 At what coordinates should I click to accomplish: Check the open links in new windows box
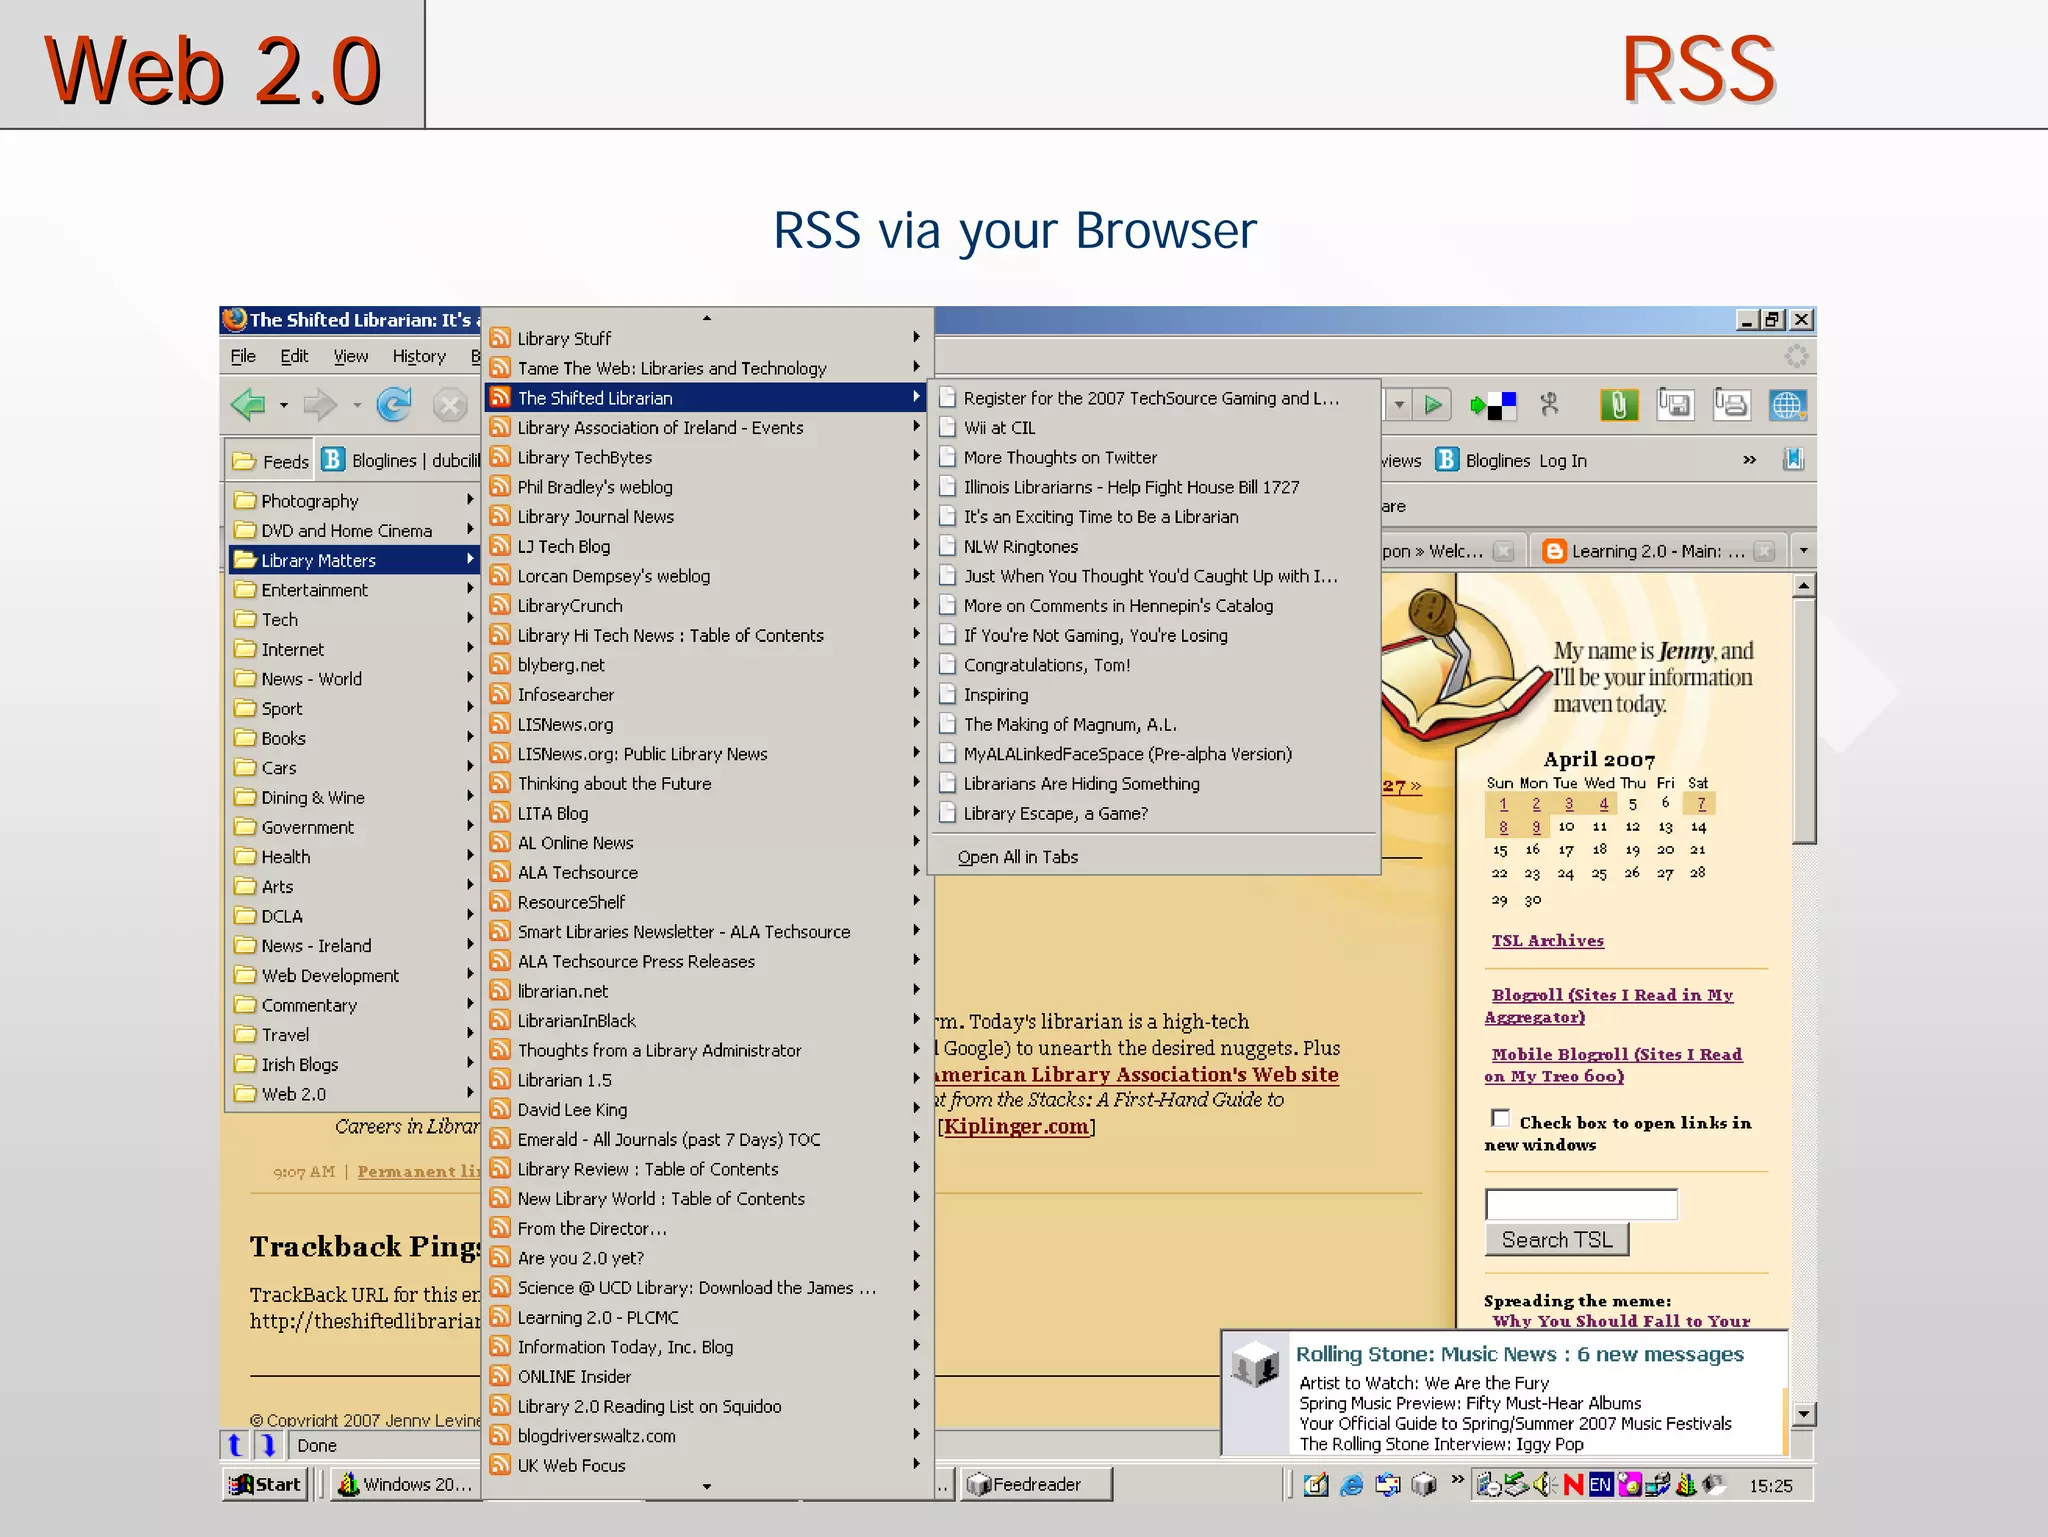[x=1500, y=1118]
